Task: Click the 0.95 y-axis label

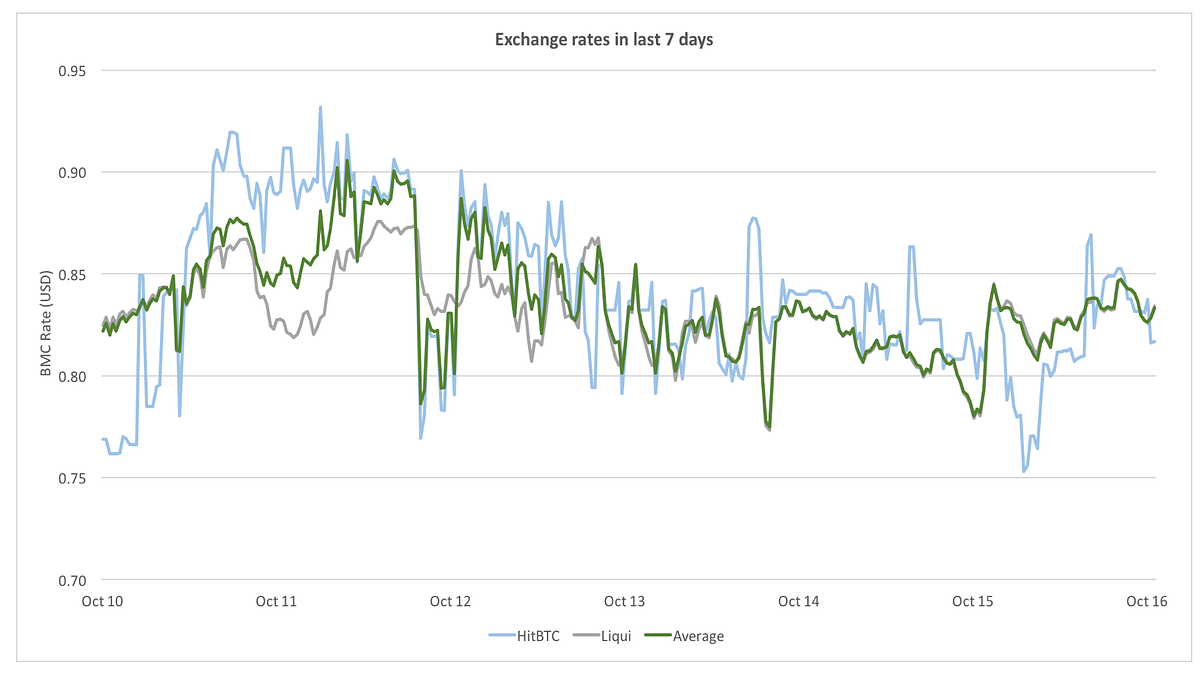Action: [x=73, y=71]
